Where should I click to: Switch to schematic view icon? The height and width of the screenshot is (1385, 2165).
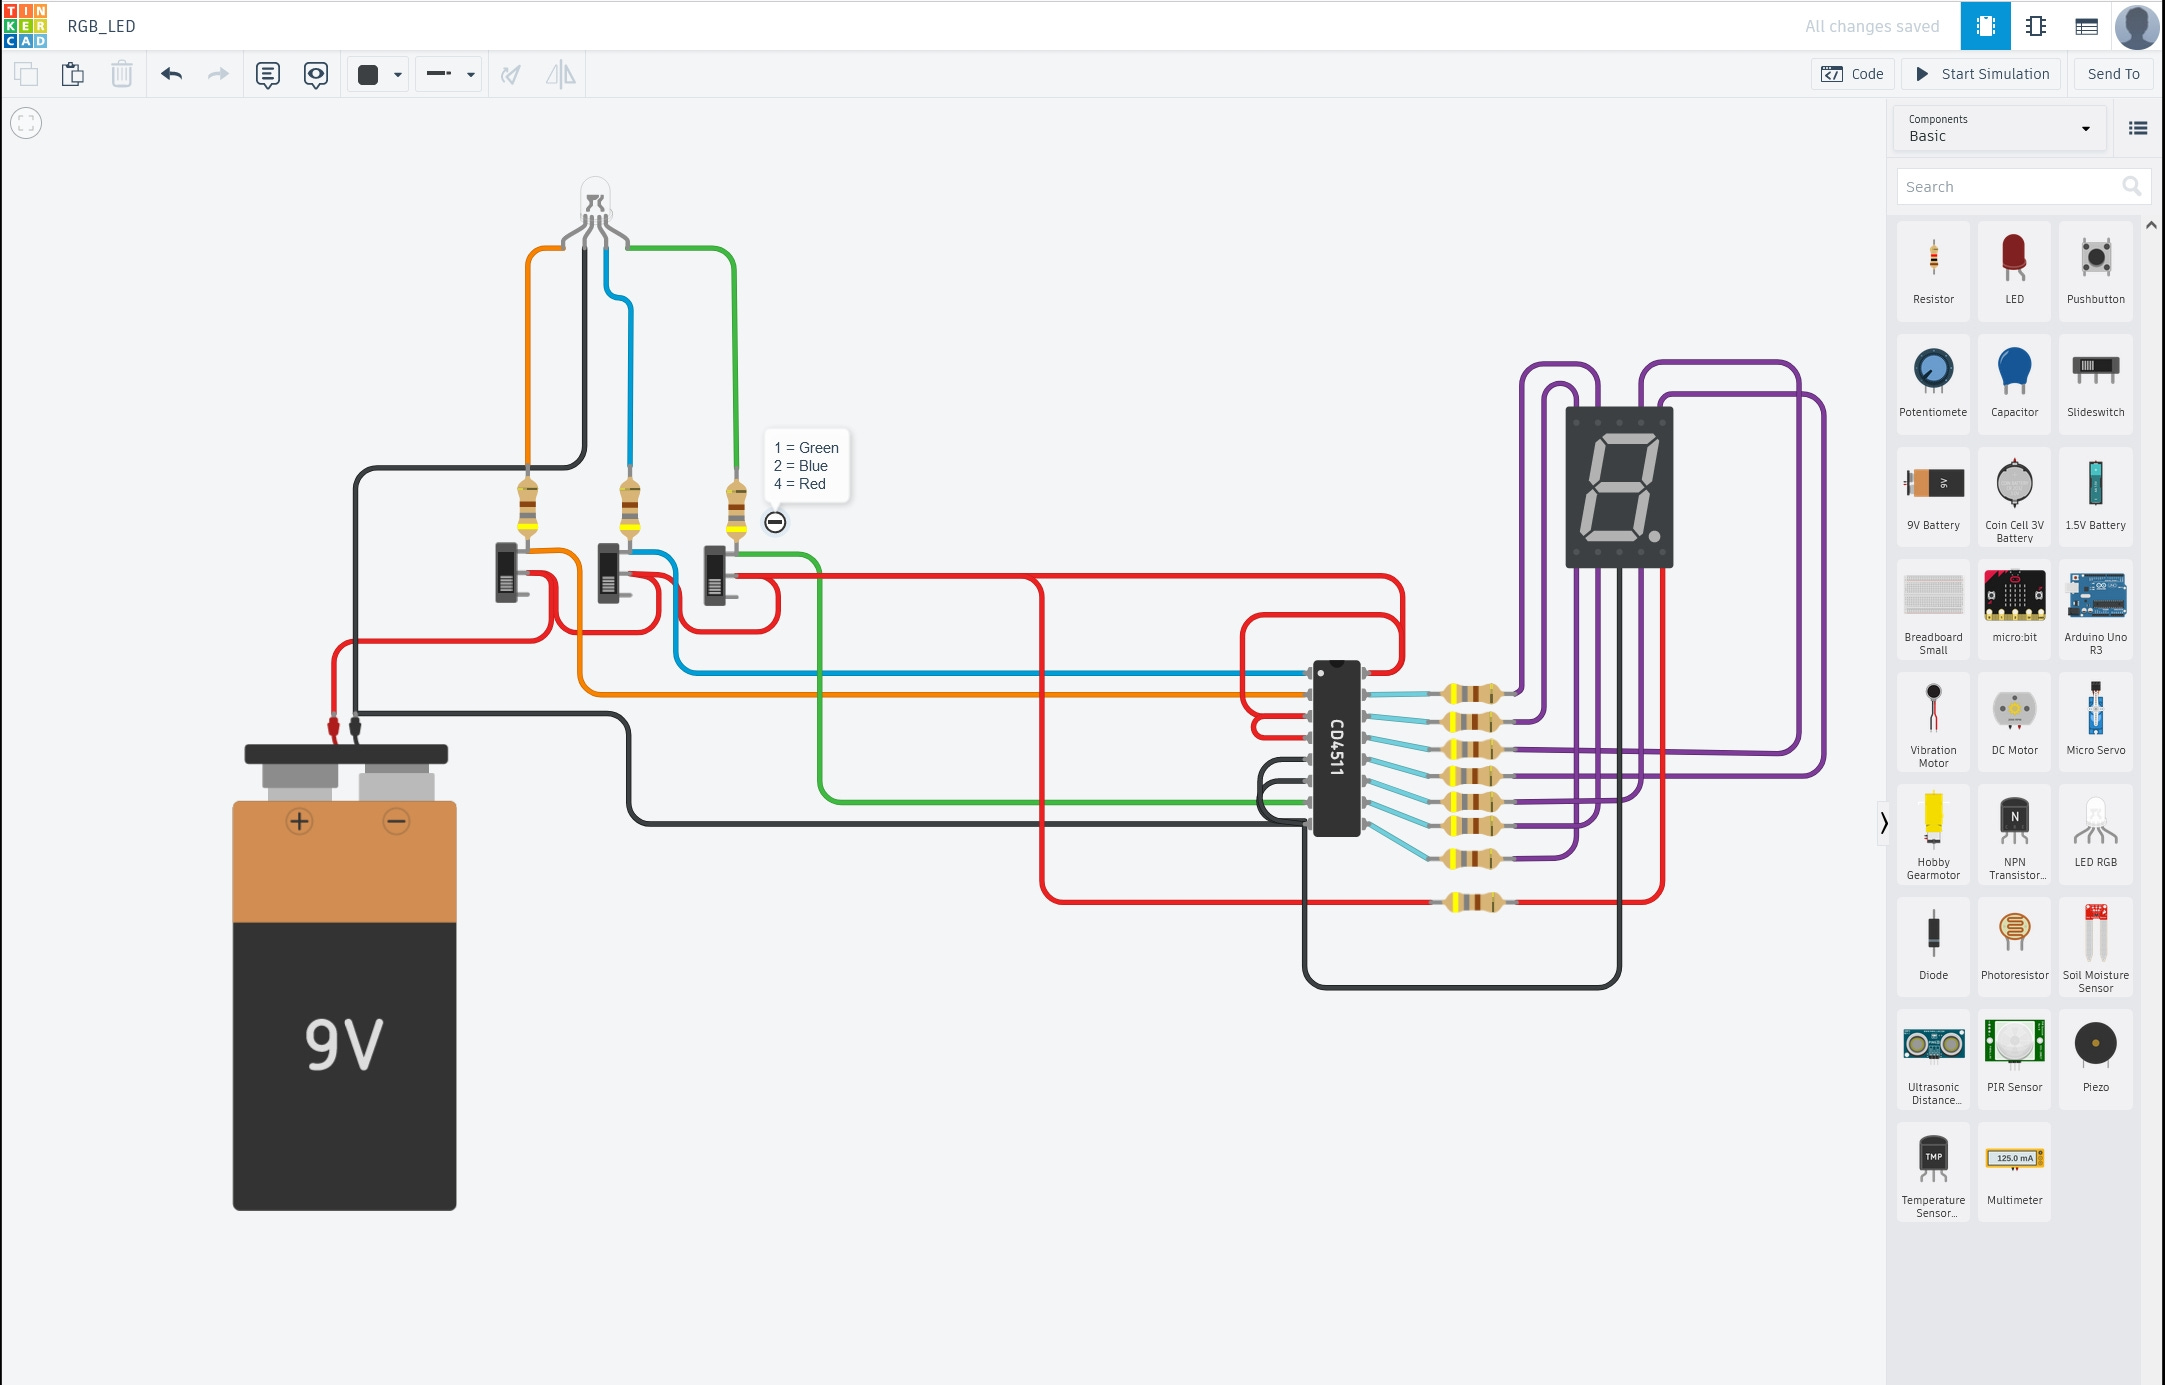(2035, 26)
